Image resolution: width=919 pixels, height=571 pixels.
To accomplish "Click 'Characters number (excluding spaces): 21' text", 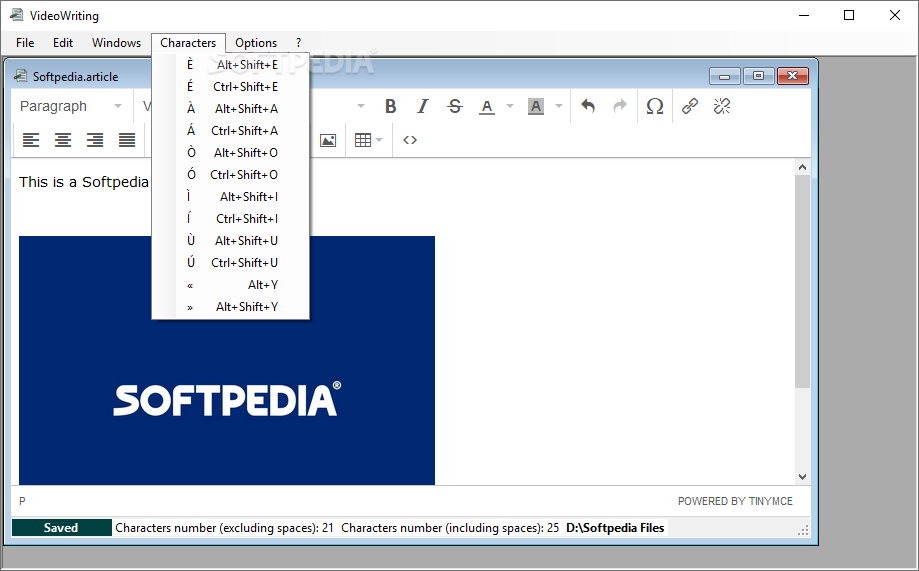I will 224,528.
